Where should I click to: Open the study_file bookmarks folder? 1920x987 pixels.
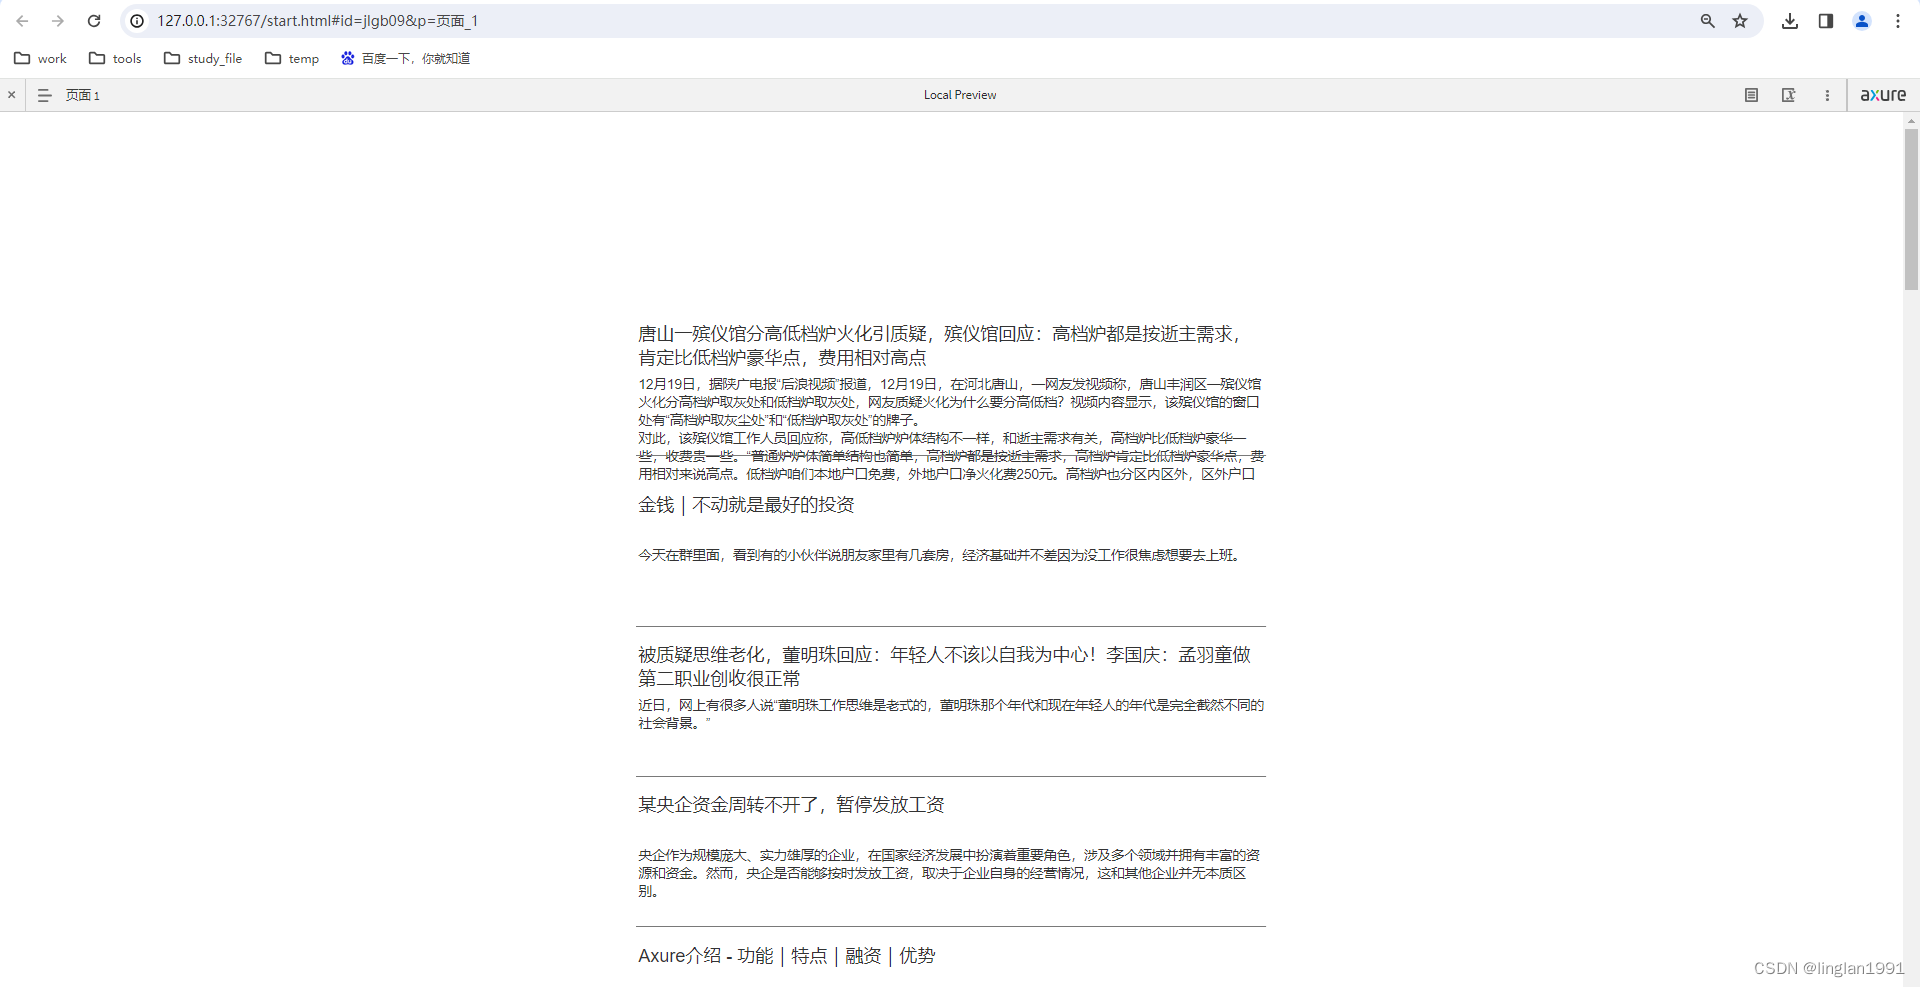(x=203, y=58)
